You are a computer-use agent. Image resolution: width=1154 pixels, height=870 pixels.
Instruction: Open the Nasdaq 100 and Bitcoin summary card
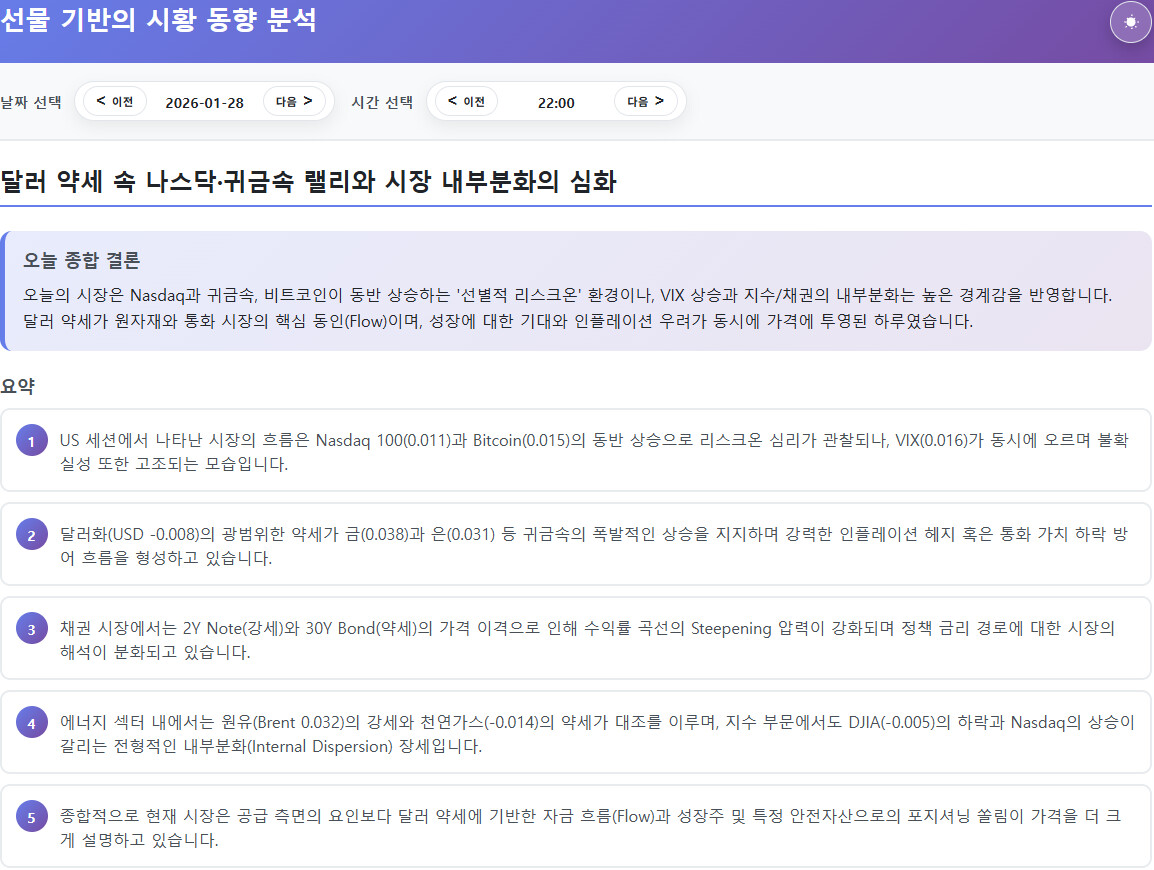click(x=590, y=451)
